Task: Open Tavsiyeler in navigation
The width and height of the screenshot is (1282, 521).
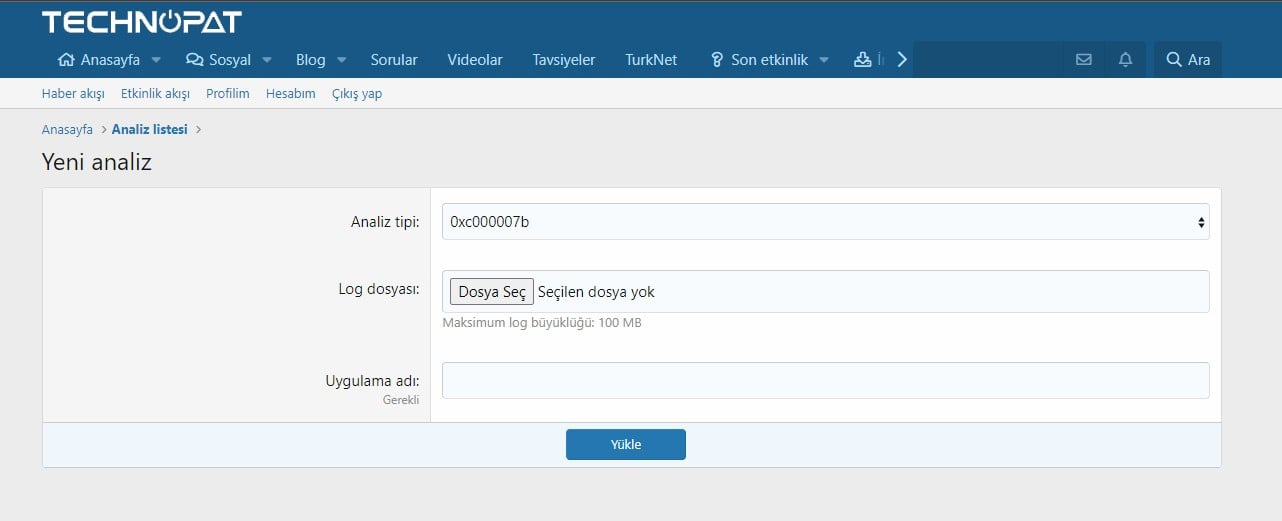Action: (564, 60)
